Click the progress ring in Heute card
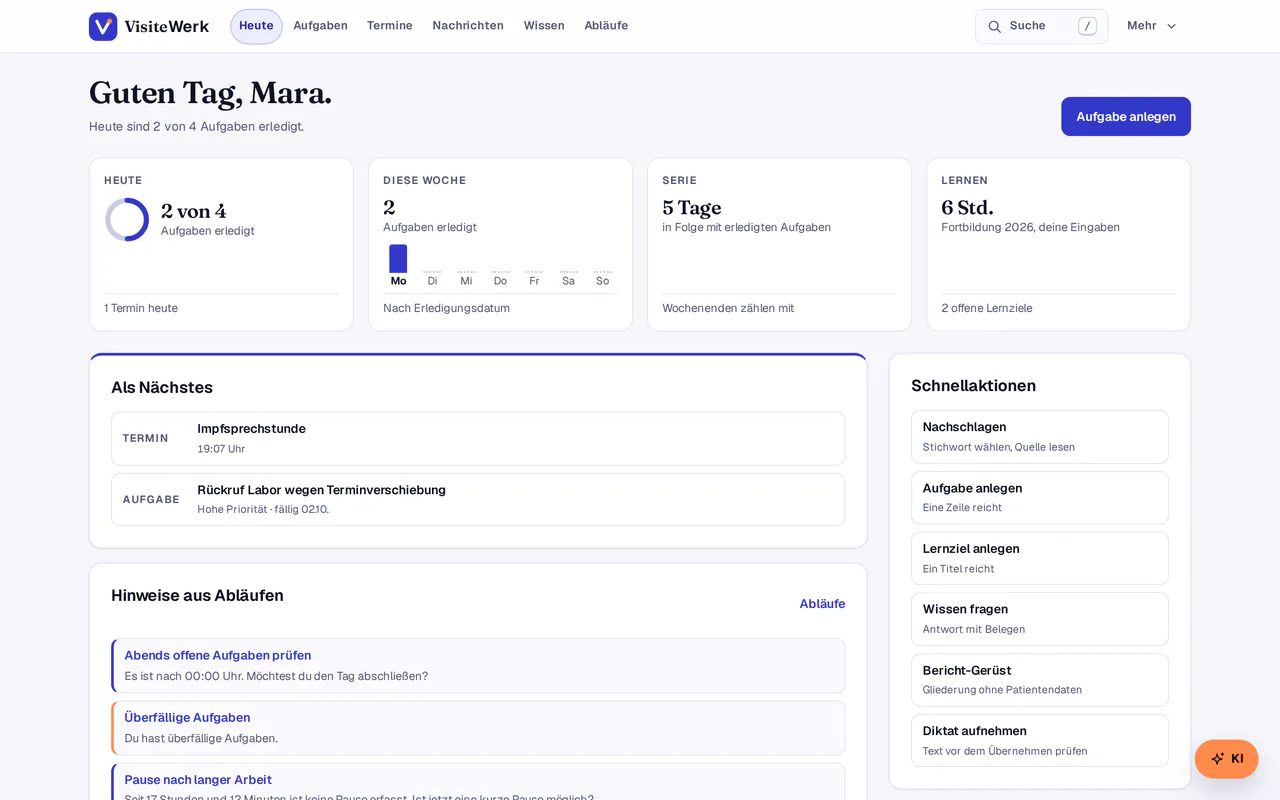The width and height of the screenshot is (1280, 800). [127, 219]
